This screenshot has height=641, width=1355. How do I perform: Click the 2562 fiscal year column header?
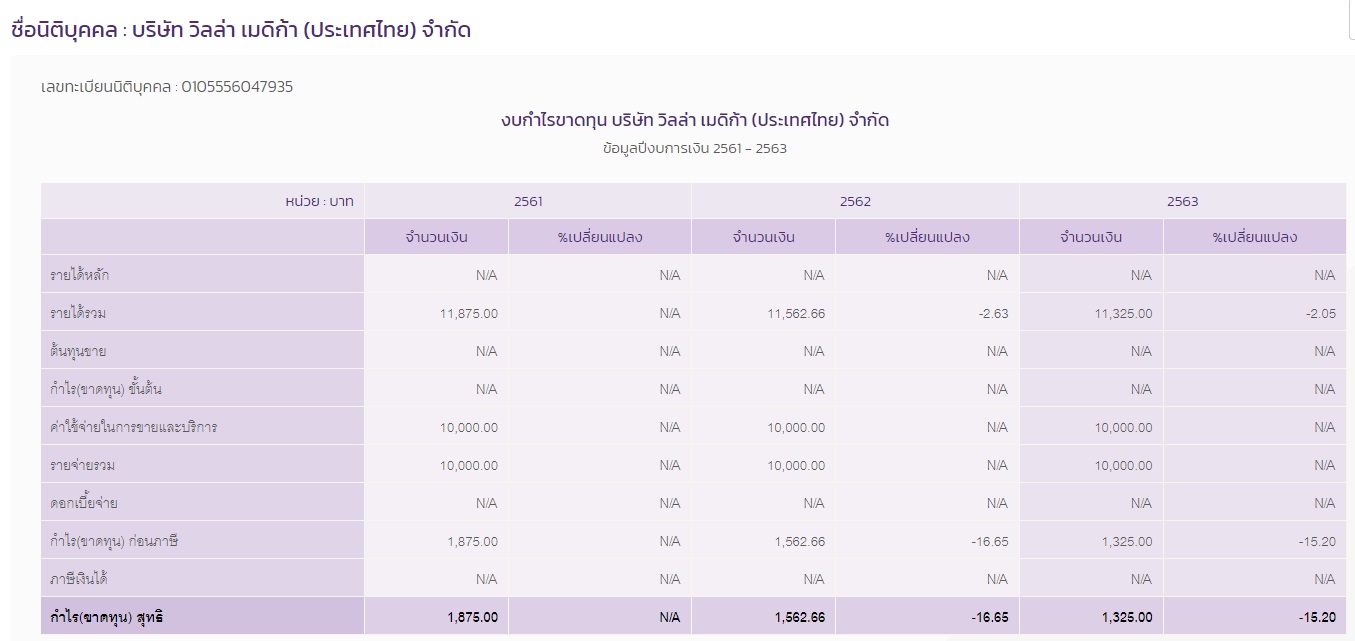[x=856, y=200]
